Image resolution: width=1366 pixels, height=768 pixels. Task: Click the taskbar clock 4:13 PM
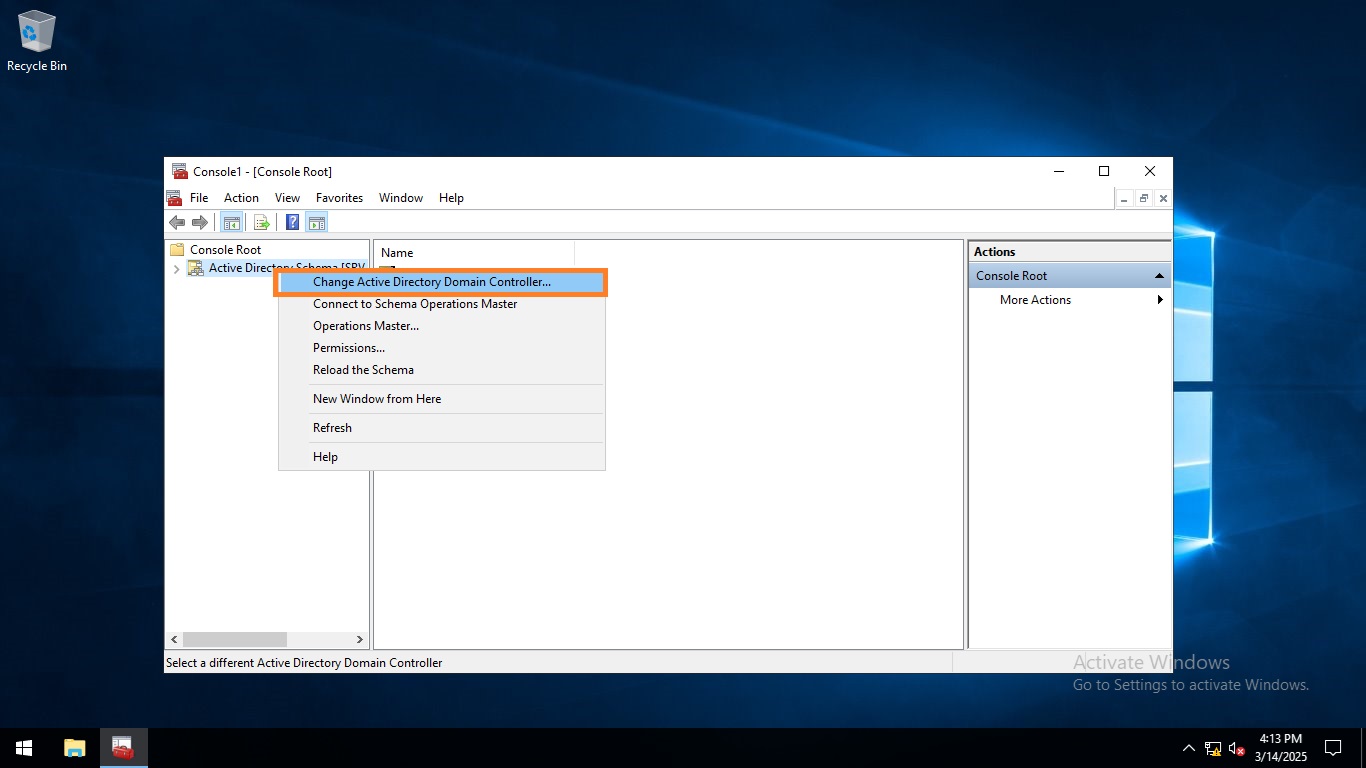click(x=1280, y=739)
